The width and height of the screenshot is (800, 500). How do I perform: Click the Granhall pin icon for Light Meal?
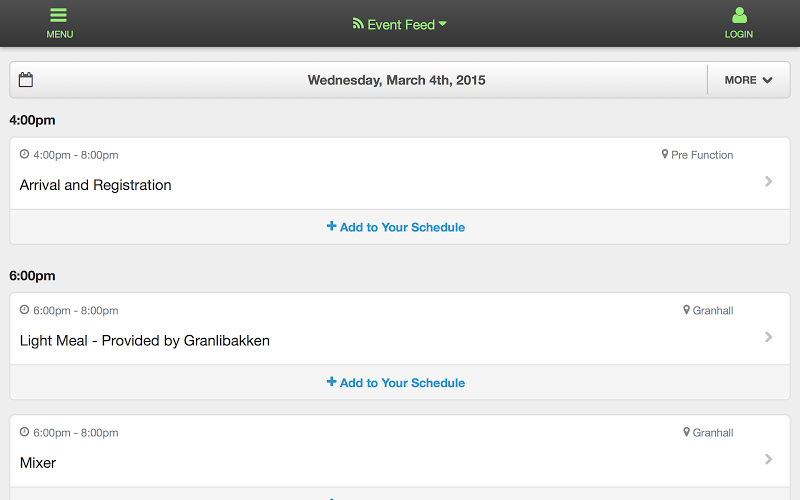tap(686, 310)
